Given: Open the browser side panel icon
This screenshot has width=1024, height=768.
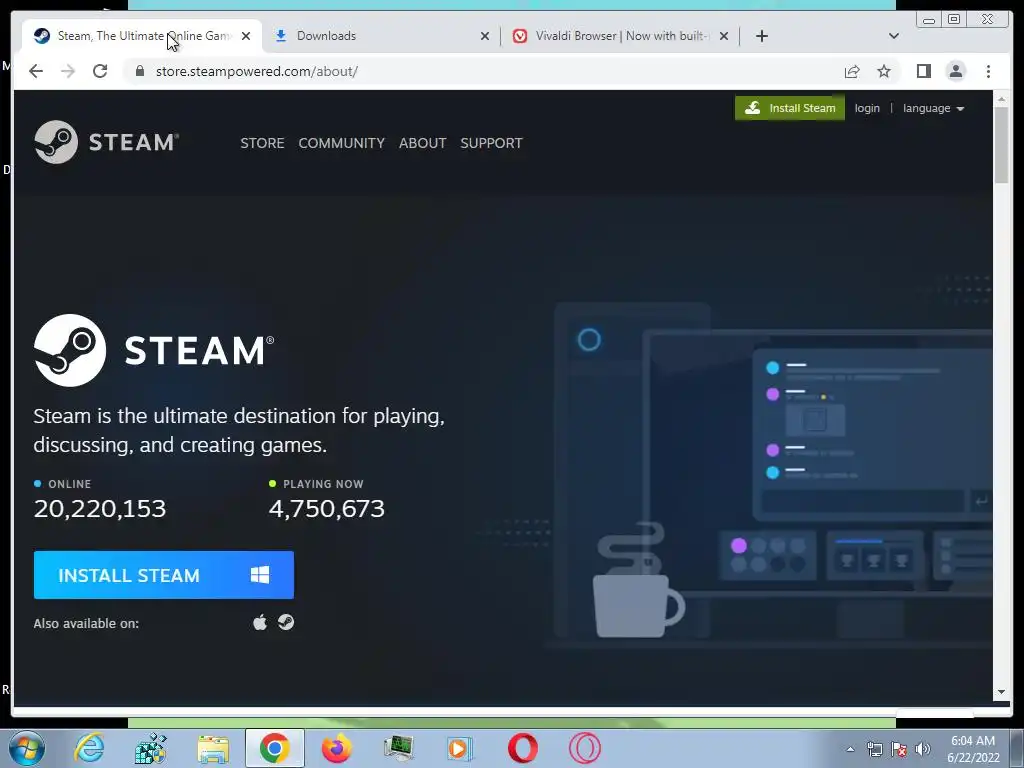Looking at the screenshot, I should click(x=923, y=71).
